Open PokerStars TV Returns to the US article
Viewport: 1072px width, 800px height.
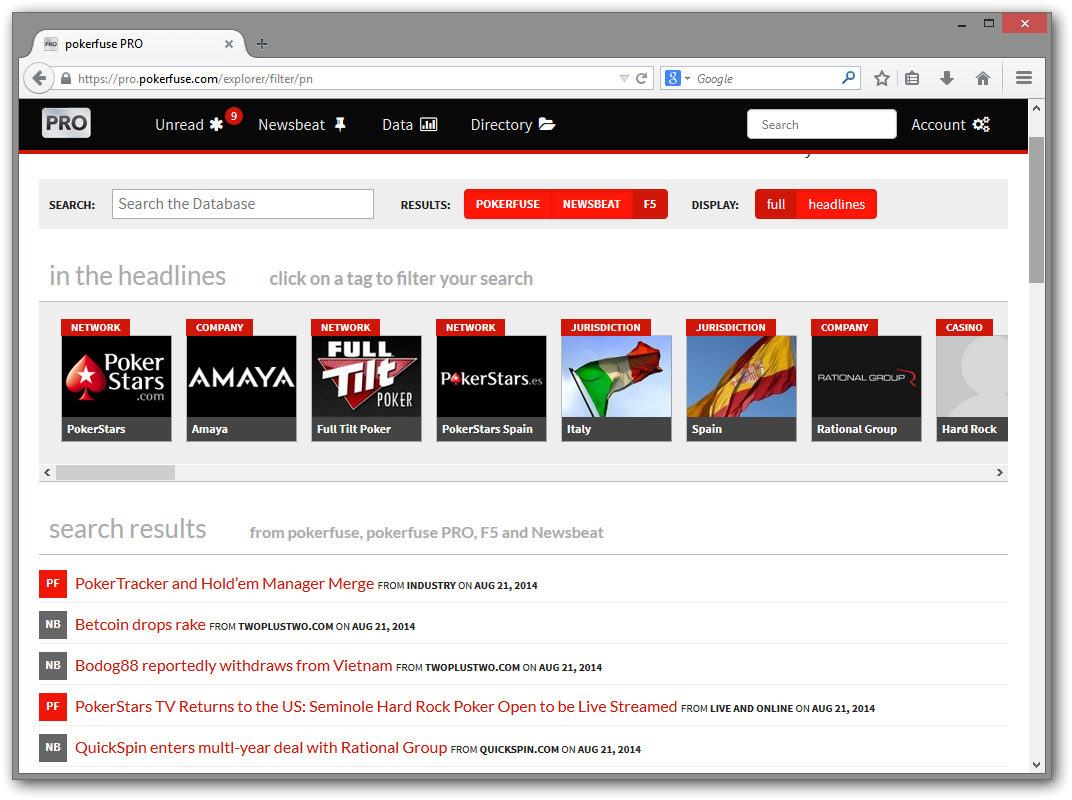376,706
